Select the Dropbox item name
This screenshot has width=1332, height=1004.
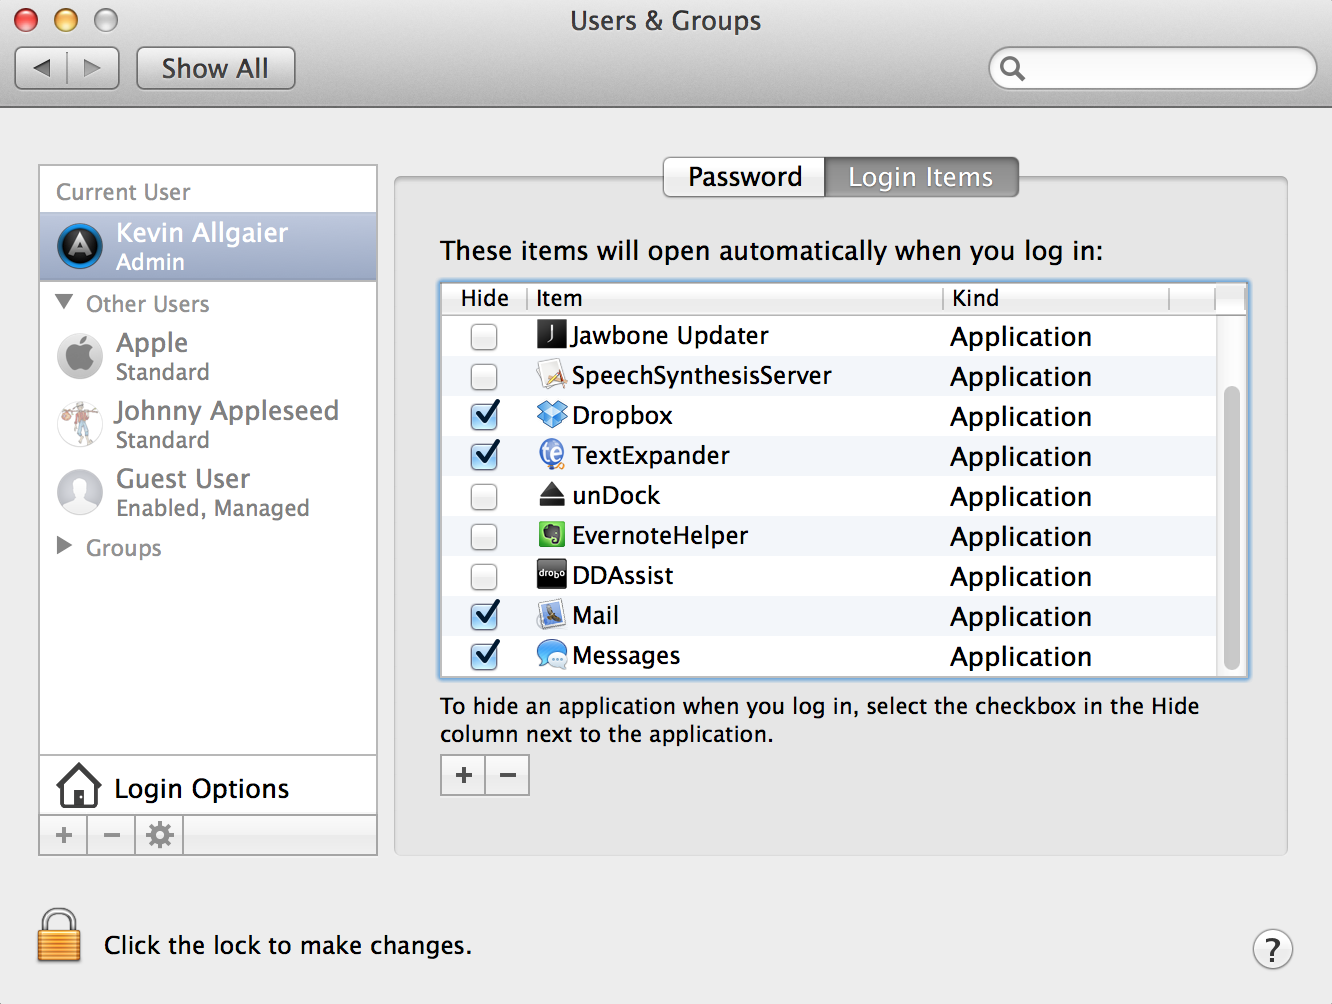click(x=622, y=415)
